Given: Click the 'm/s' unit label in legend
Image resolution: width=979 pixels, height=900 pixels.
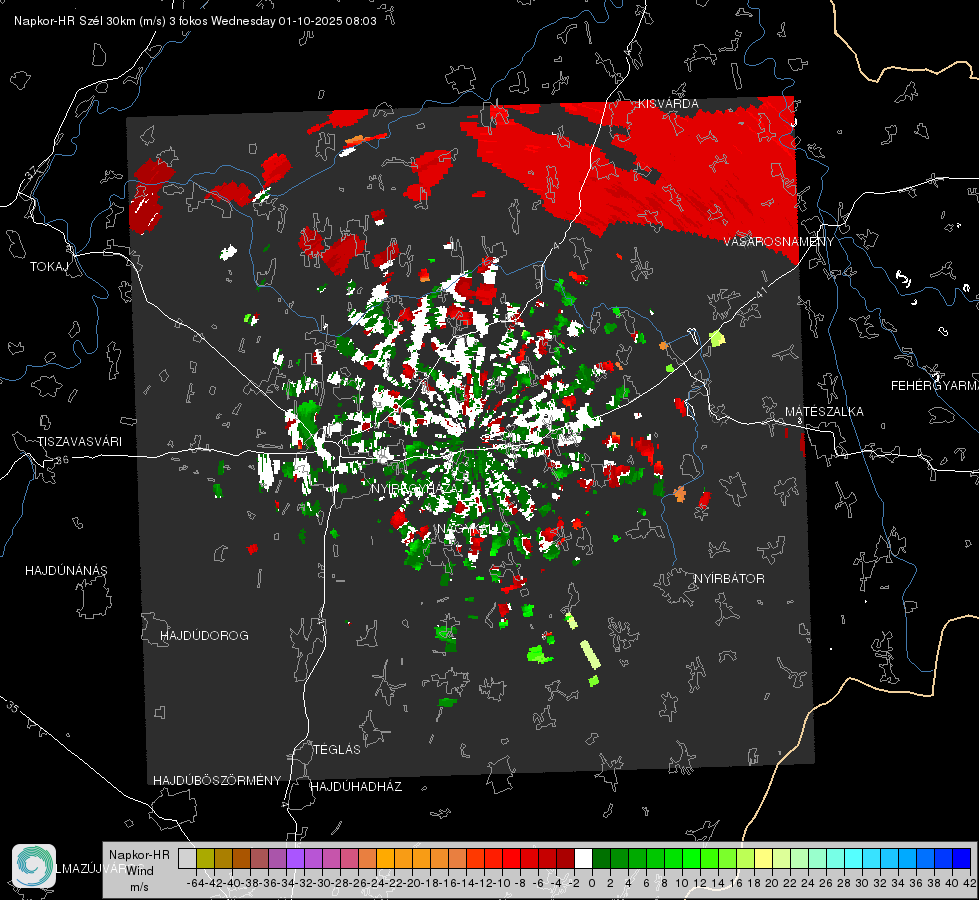Looking at the screenshot, I should click(x=139, y=887).
